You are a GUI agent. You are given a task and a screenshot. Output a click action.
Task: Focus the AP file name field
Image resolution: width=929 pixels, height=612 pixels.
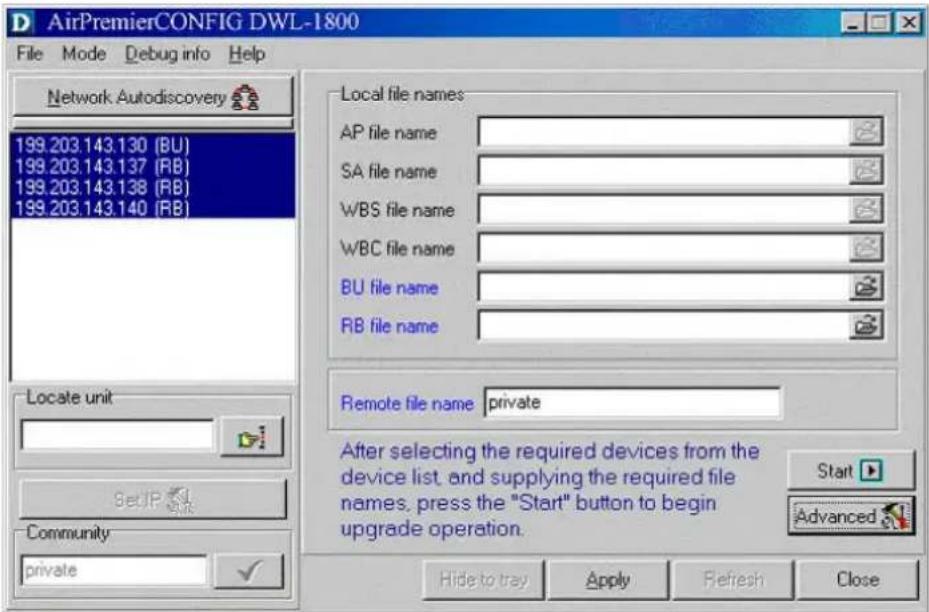pos(664,132)
